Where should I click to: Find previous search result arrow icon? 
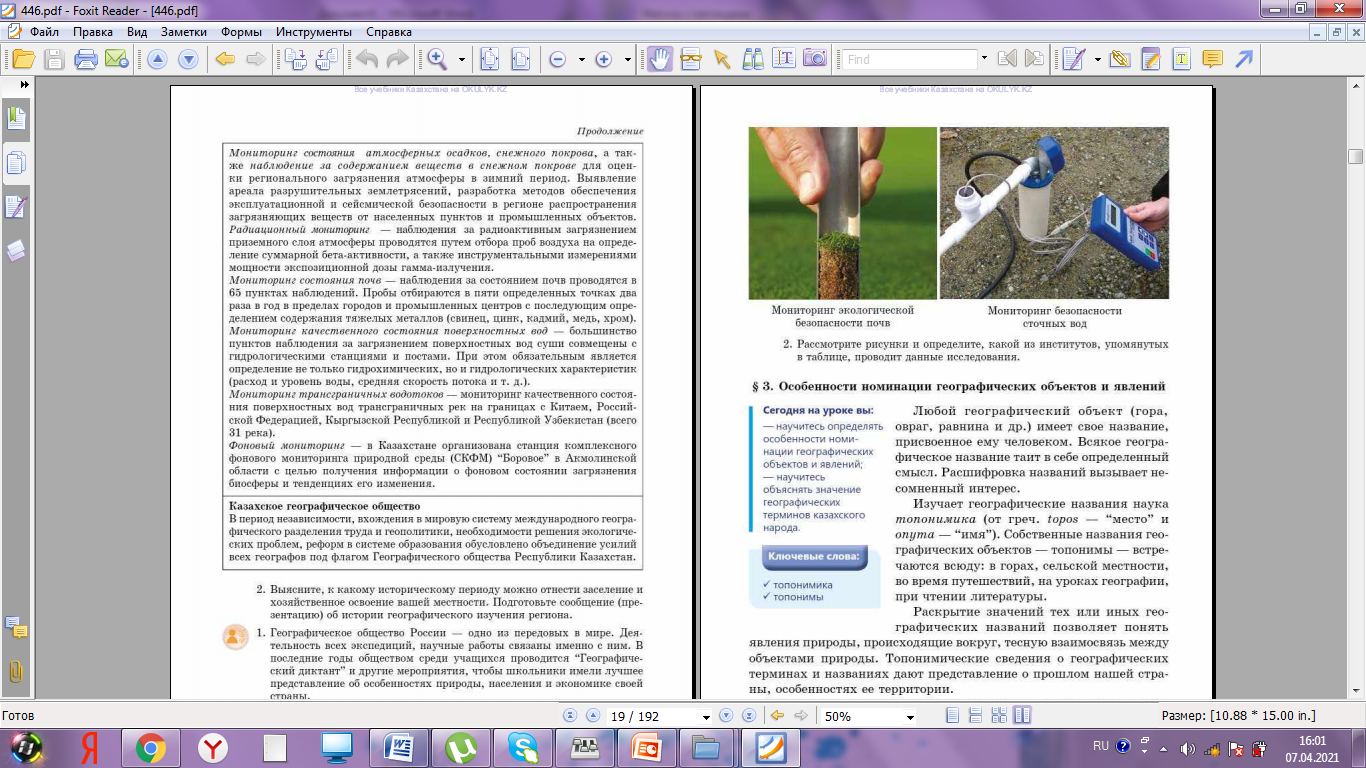tap(1006, 59)
